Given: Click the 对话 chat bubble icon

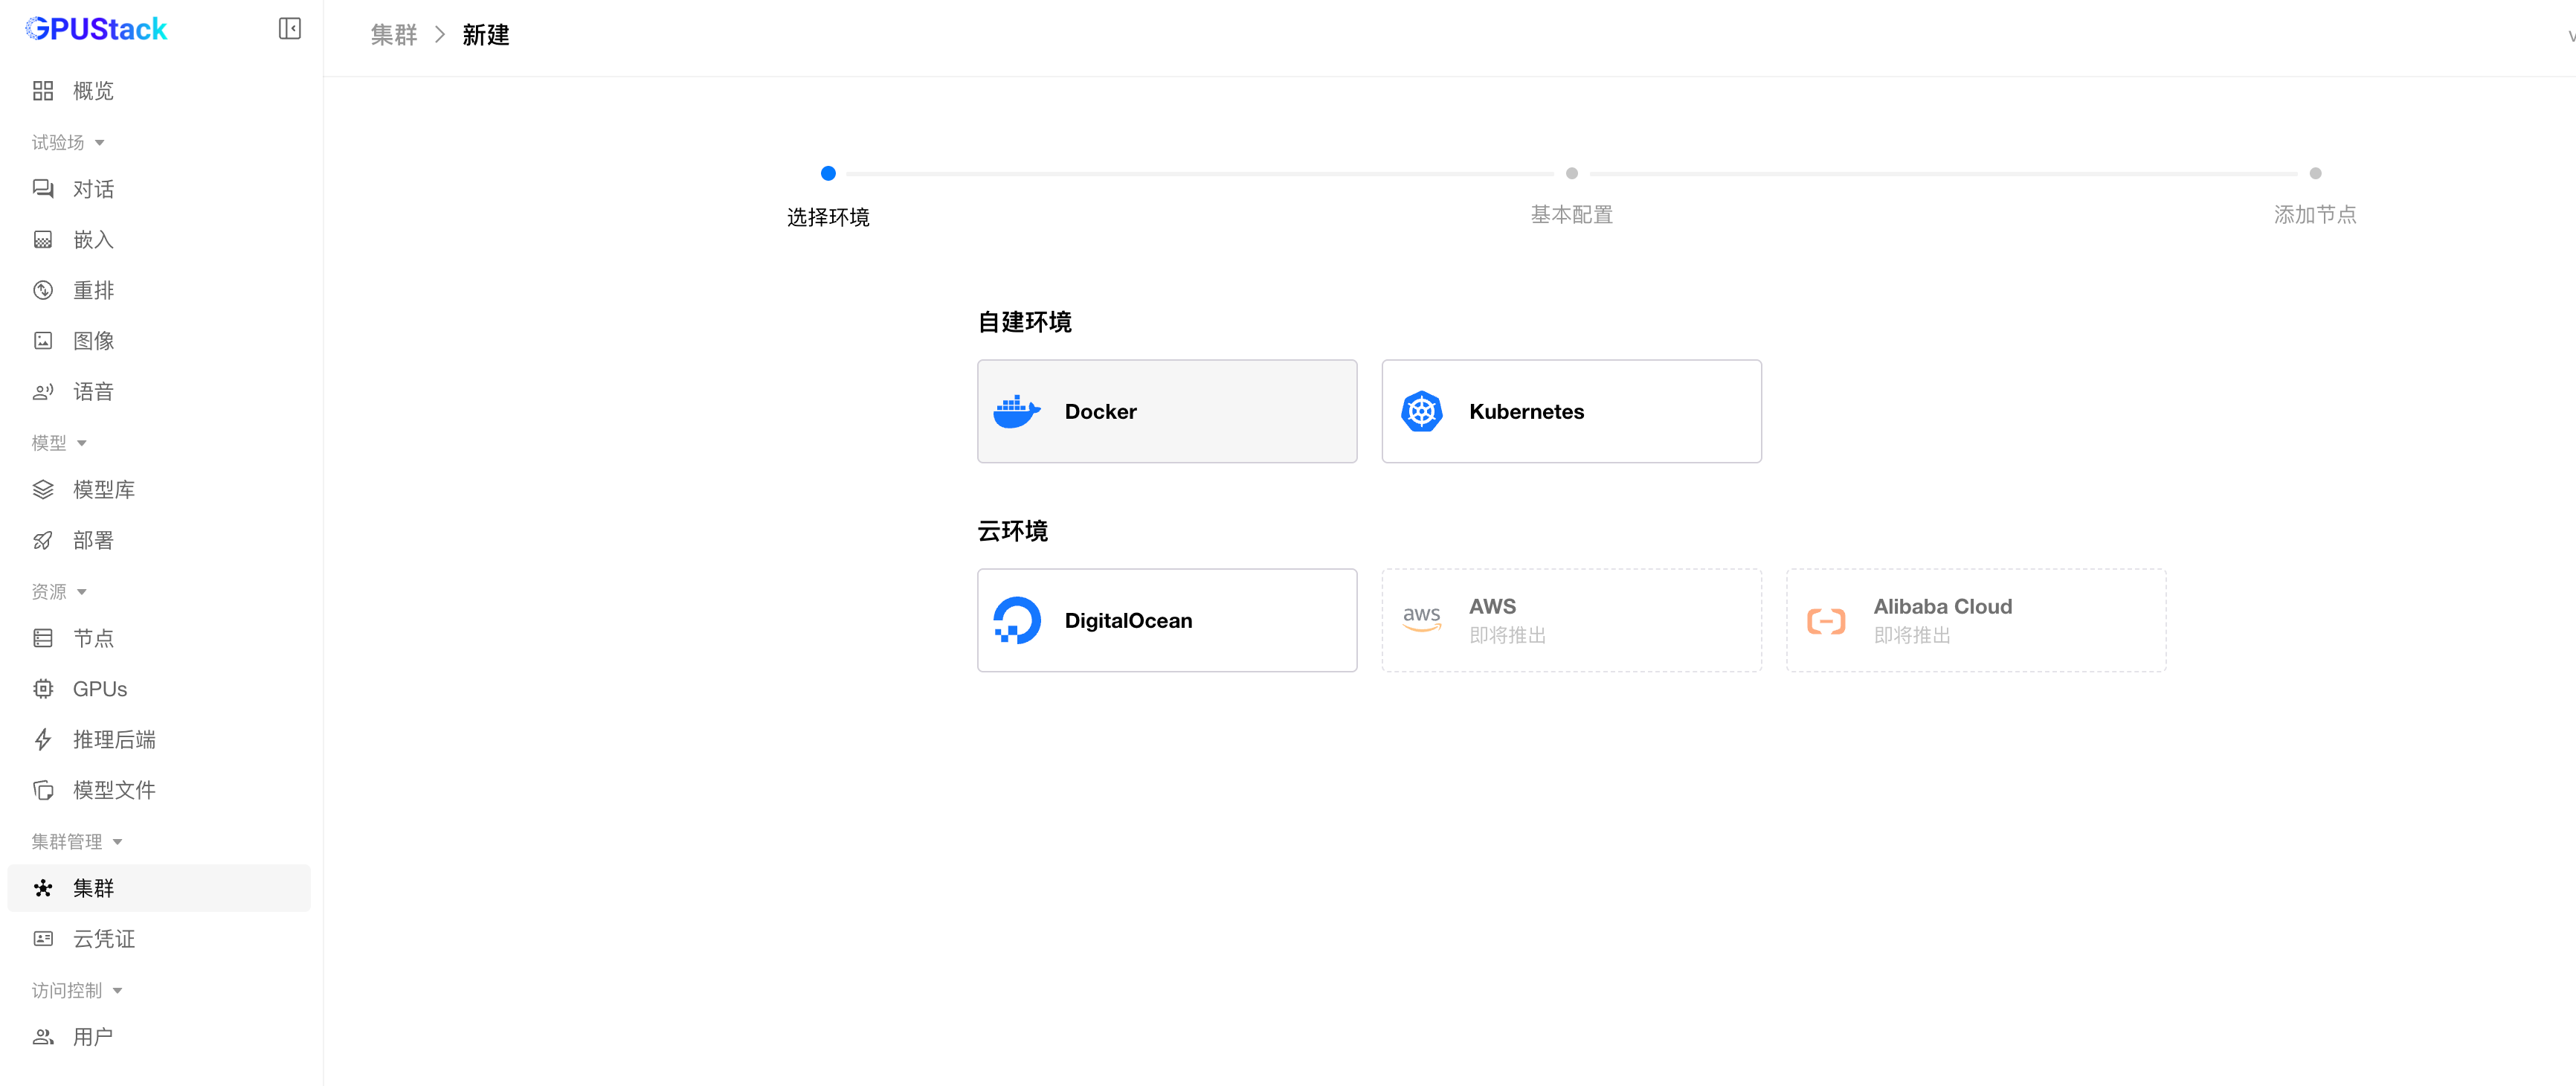Looking at the screenshot, I should pos(43,189).
